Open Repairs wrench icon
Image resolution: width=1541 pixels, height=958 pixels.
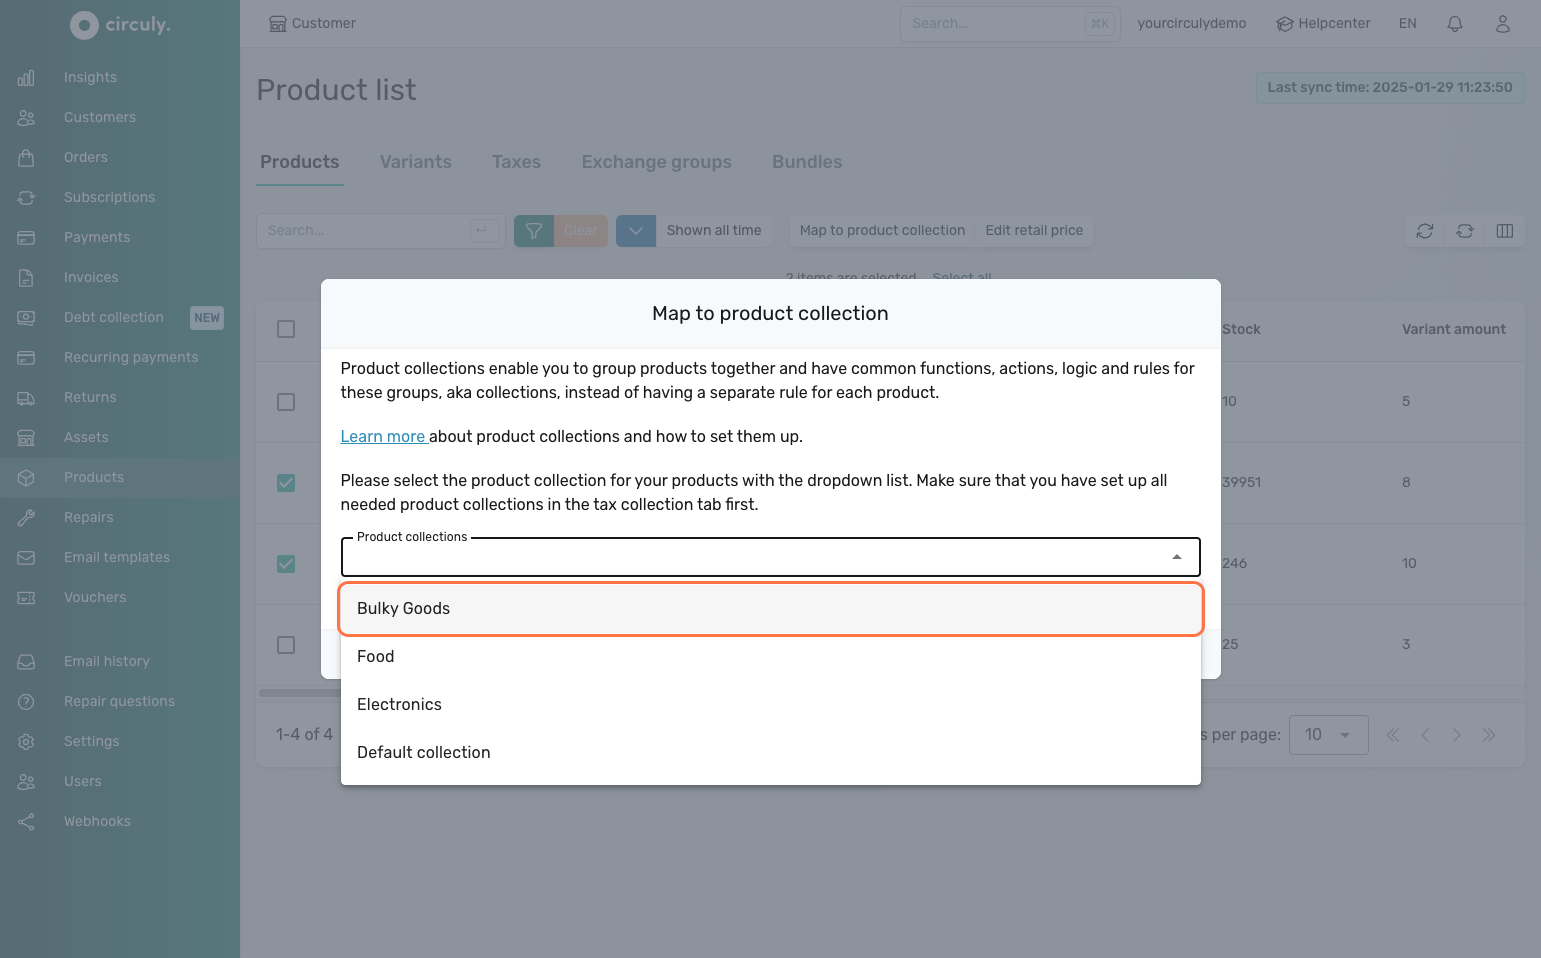point(26,517)
